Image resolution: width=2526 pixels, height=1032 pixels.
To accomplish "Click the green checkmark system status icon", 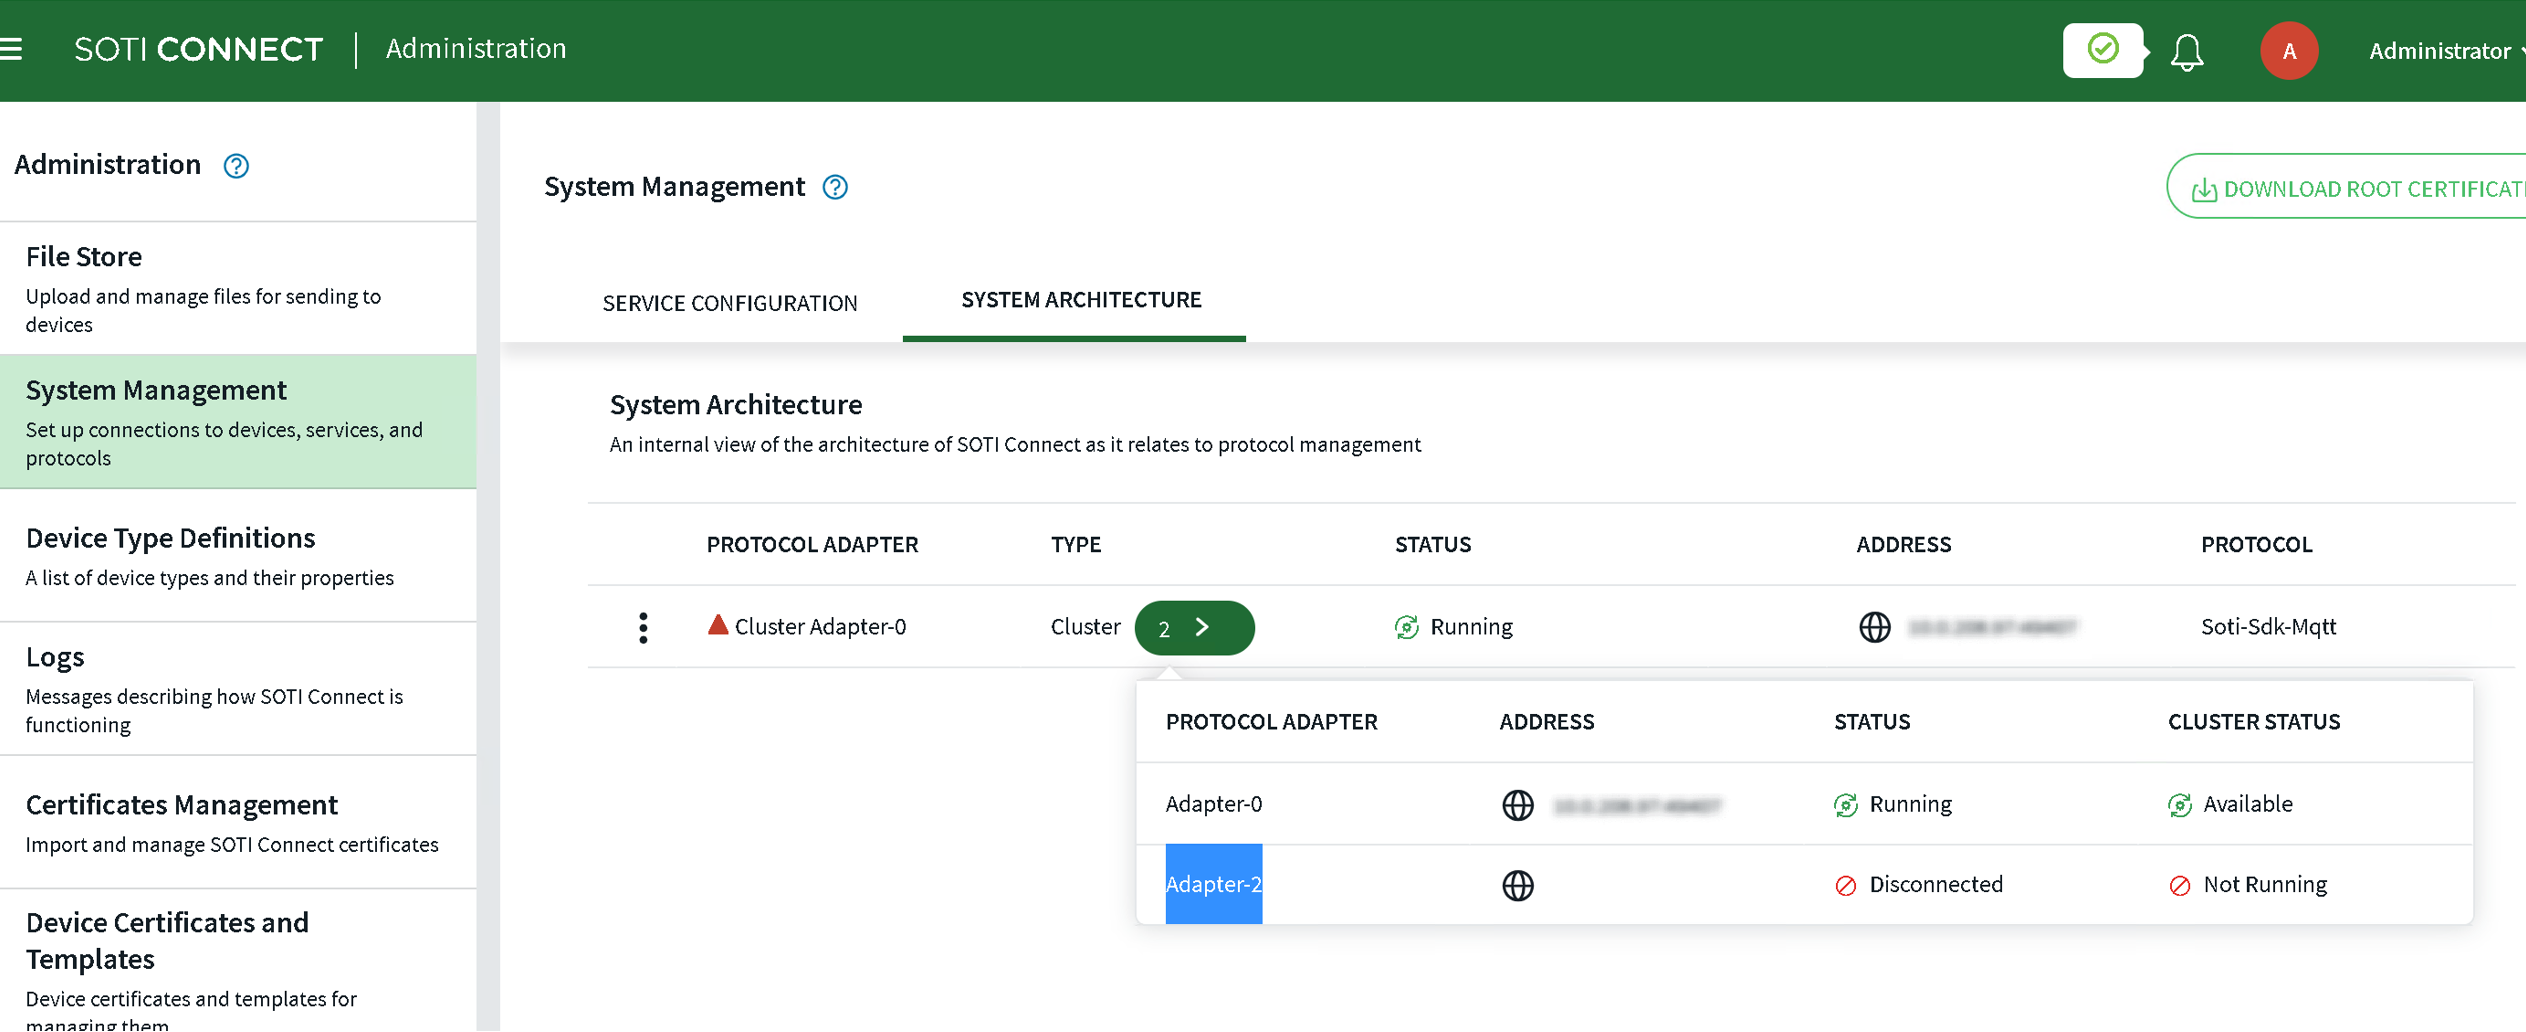I will coord(2102,49).
